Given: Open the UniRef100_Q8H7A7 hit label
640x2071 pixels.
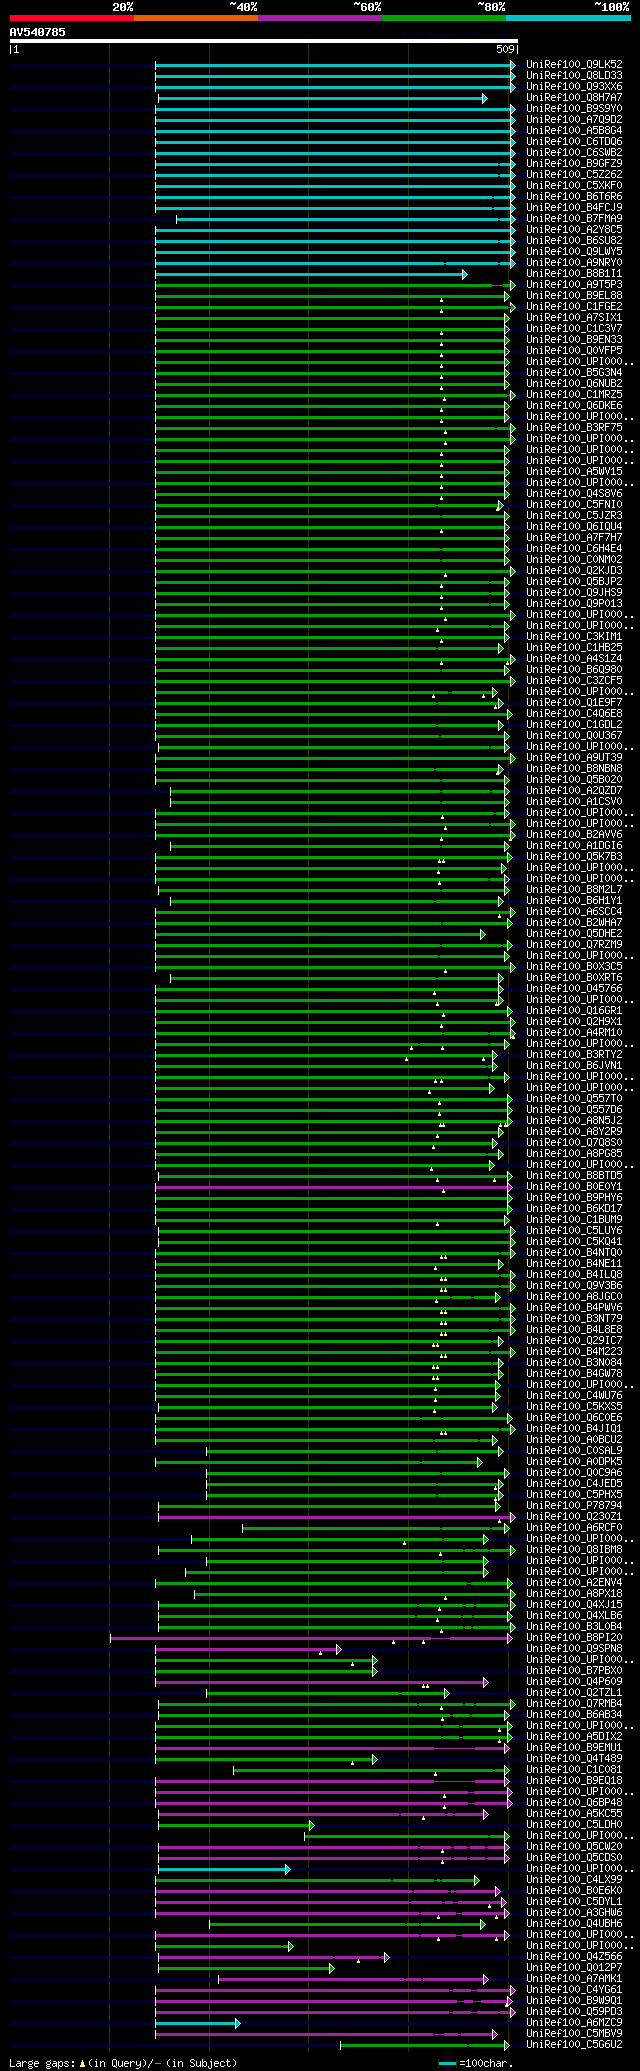Looking at the screenshot, I should pyautogui.click(x=574, y=97).
